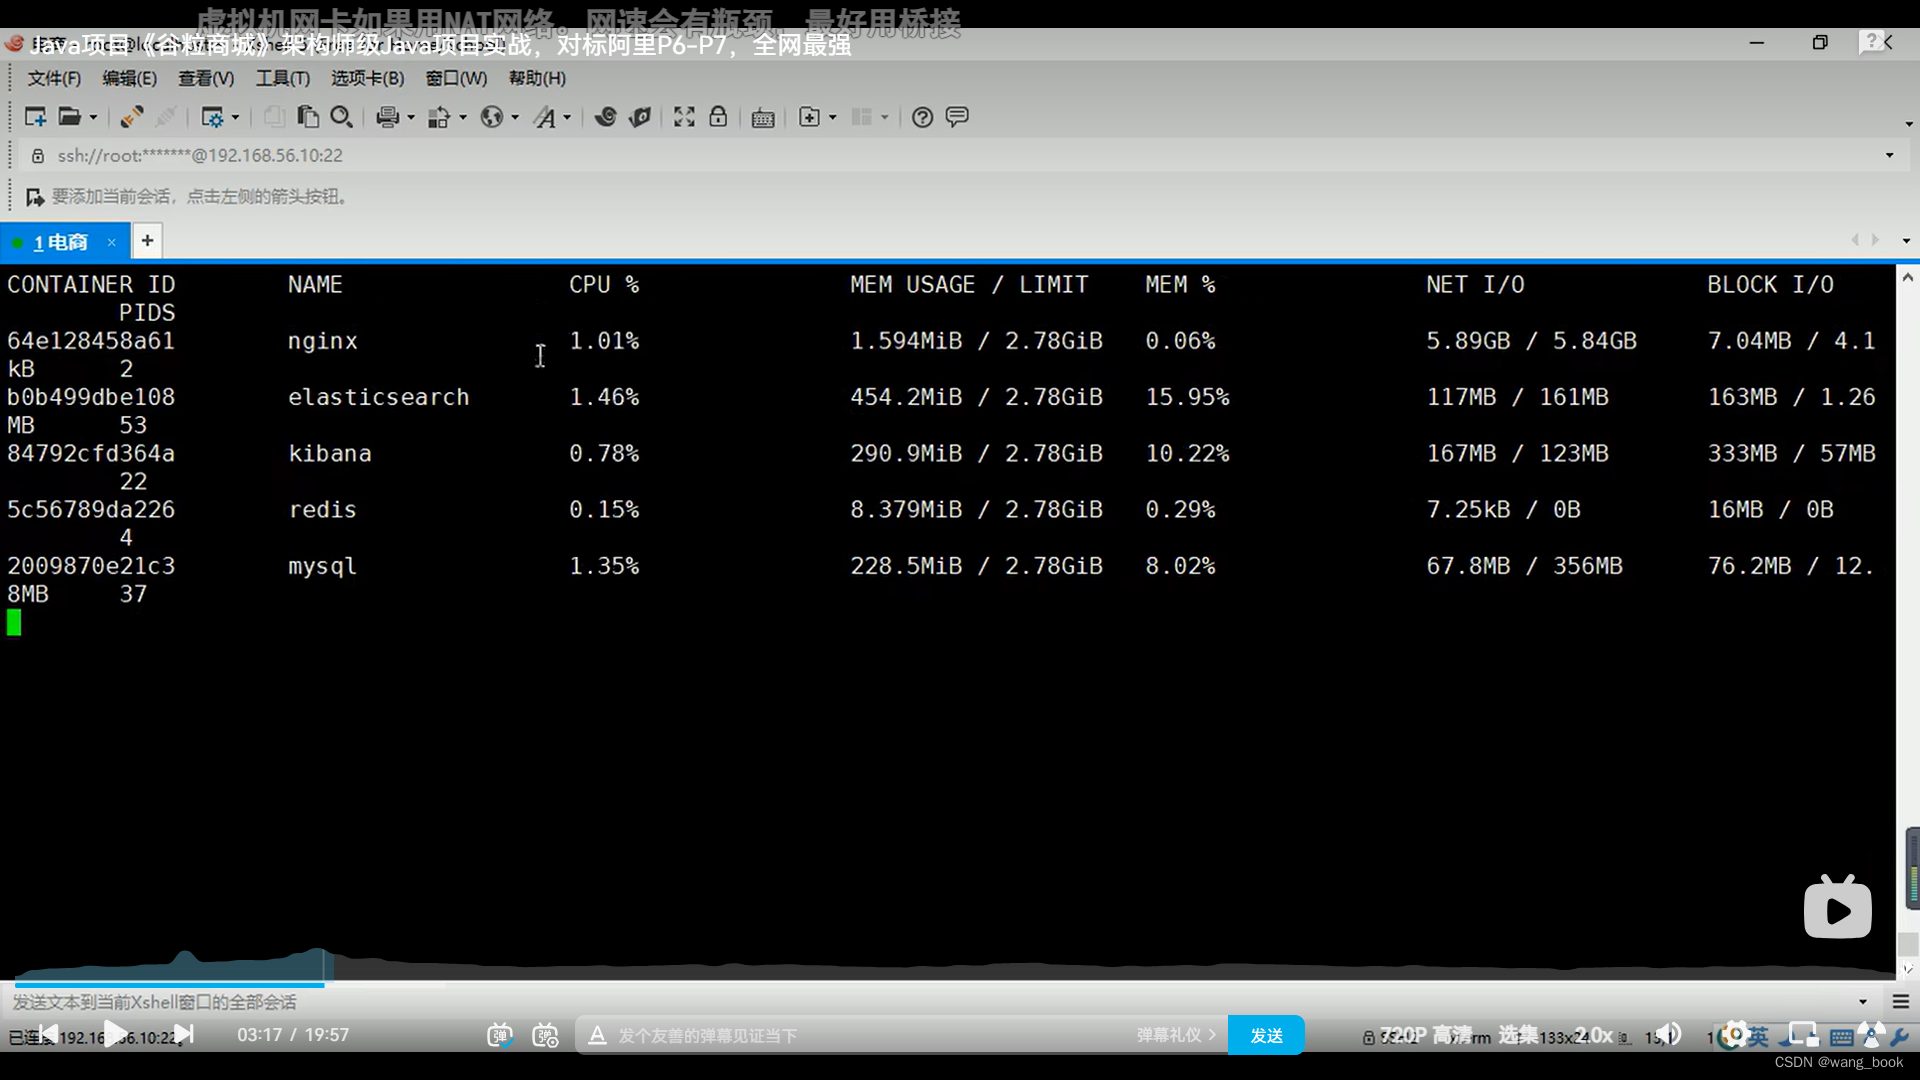Viewport: 1920px width, 1080px height.
Task: Open the 720P 高清 quality selector
Action: pyautogui.click(x=1427, y=1035)
